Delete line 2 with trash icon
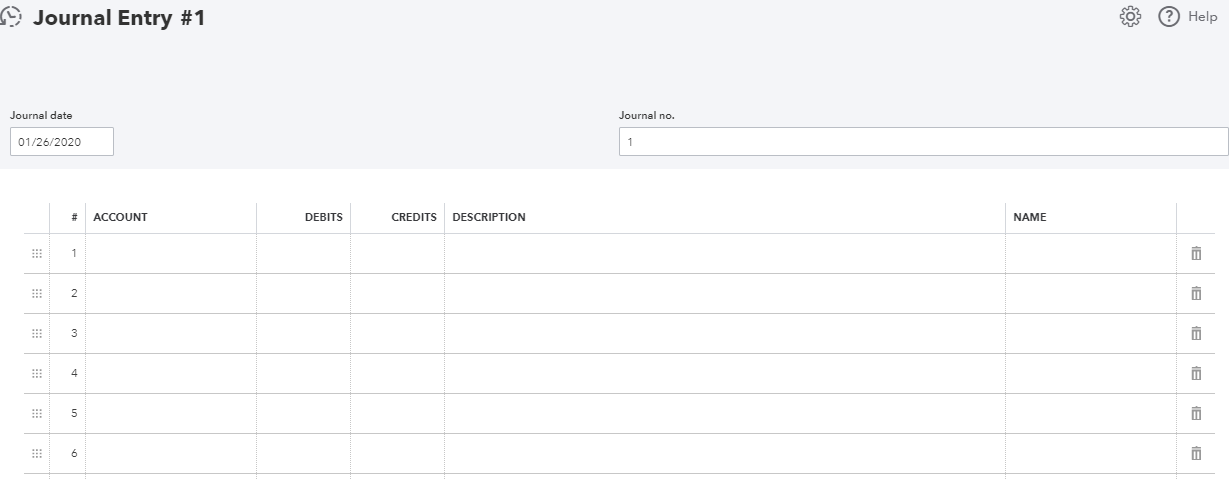 (x=1196, y=294)
